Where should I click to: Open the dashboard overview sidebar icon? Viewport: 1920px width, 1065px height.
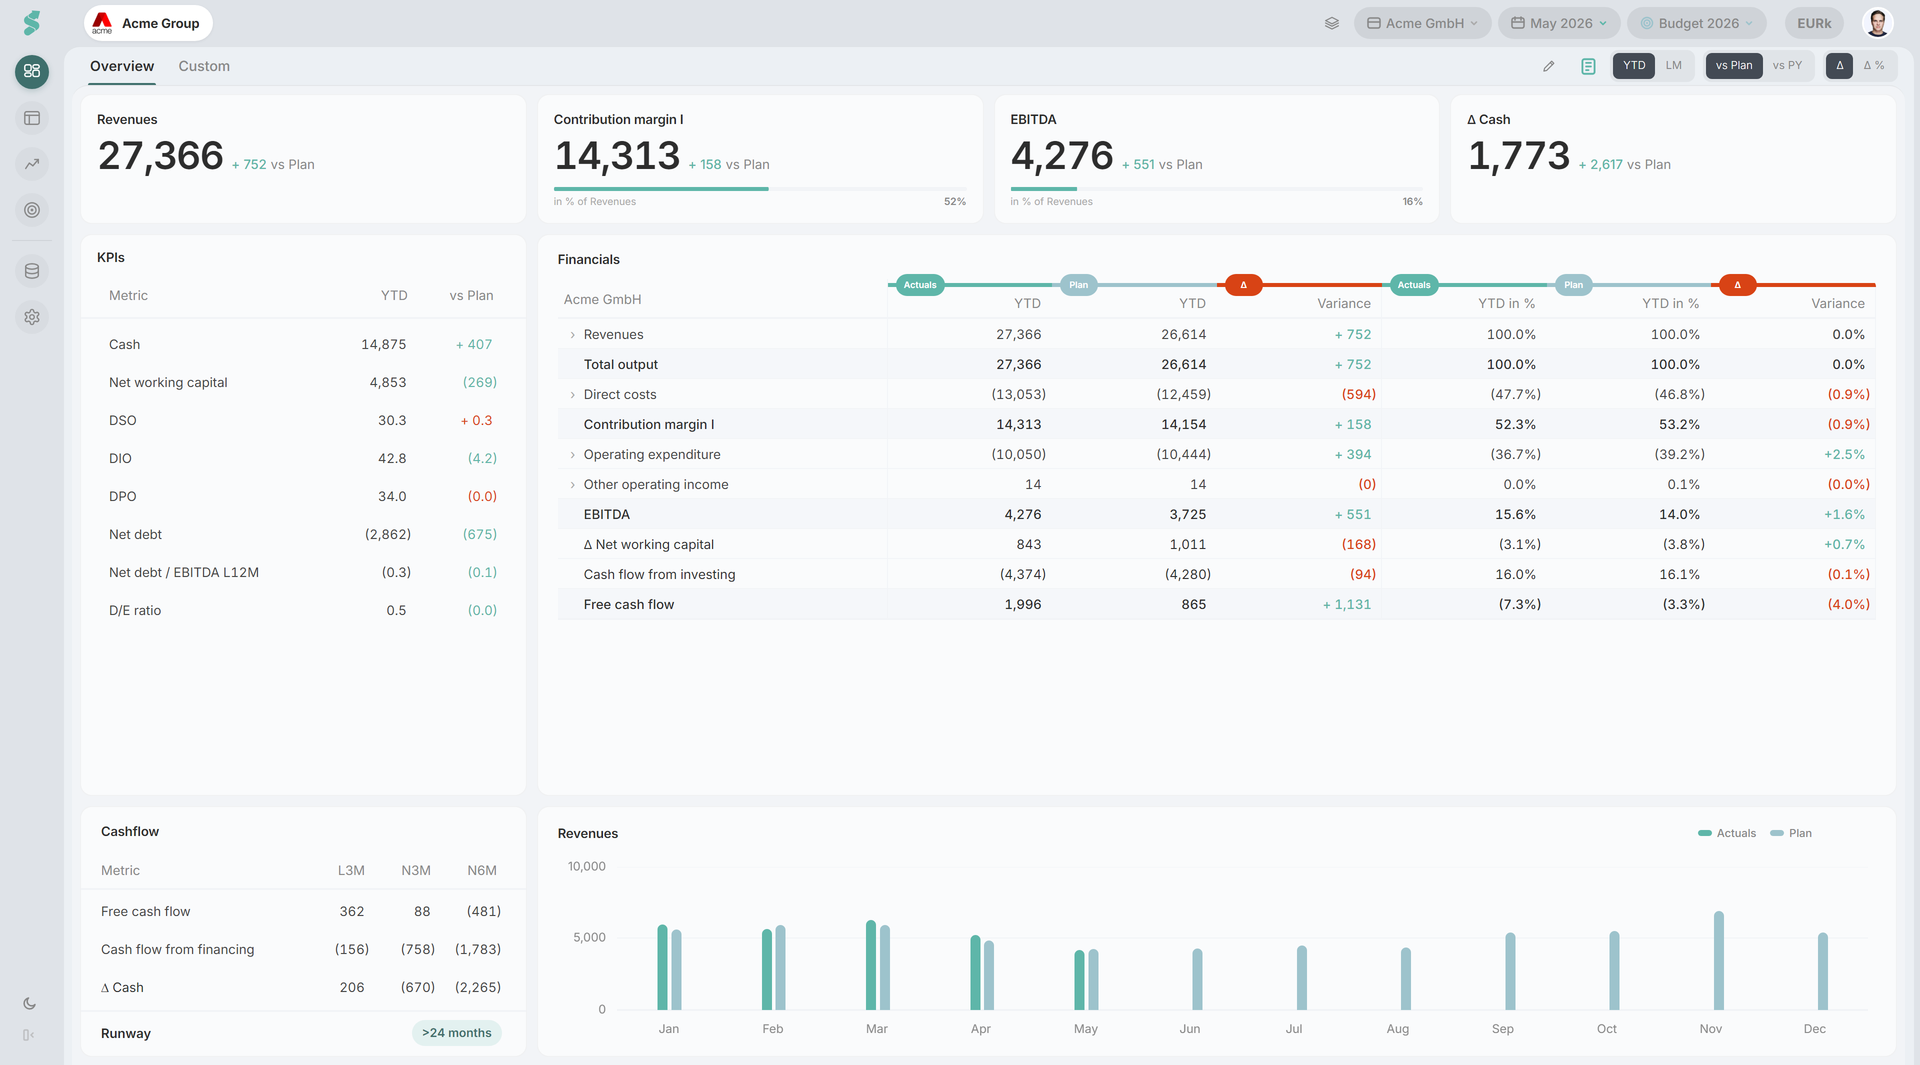point(32,71)
